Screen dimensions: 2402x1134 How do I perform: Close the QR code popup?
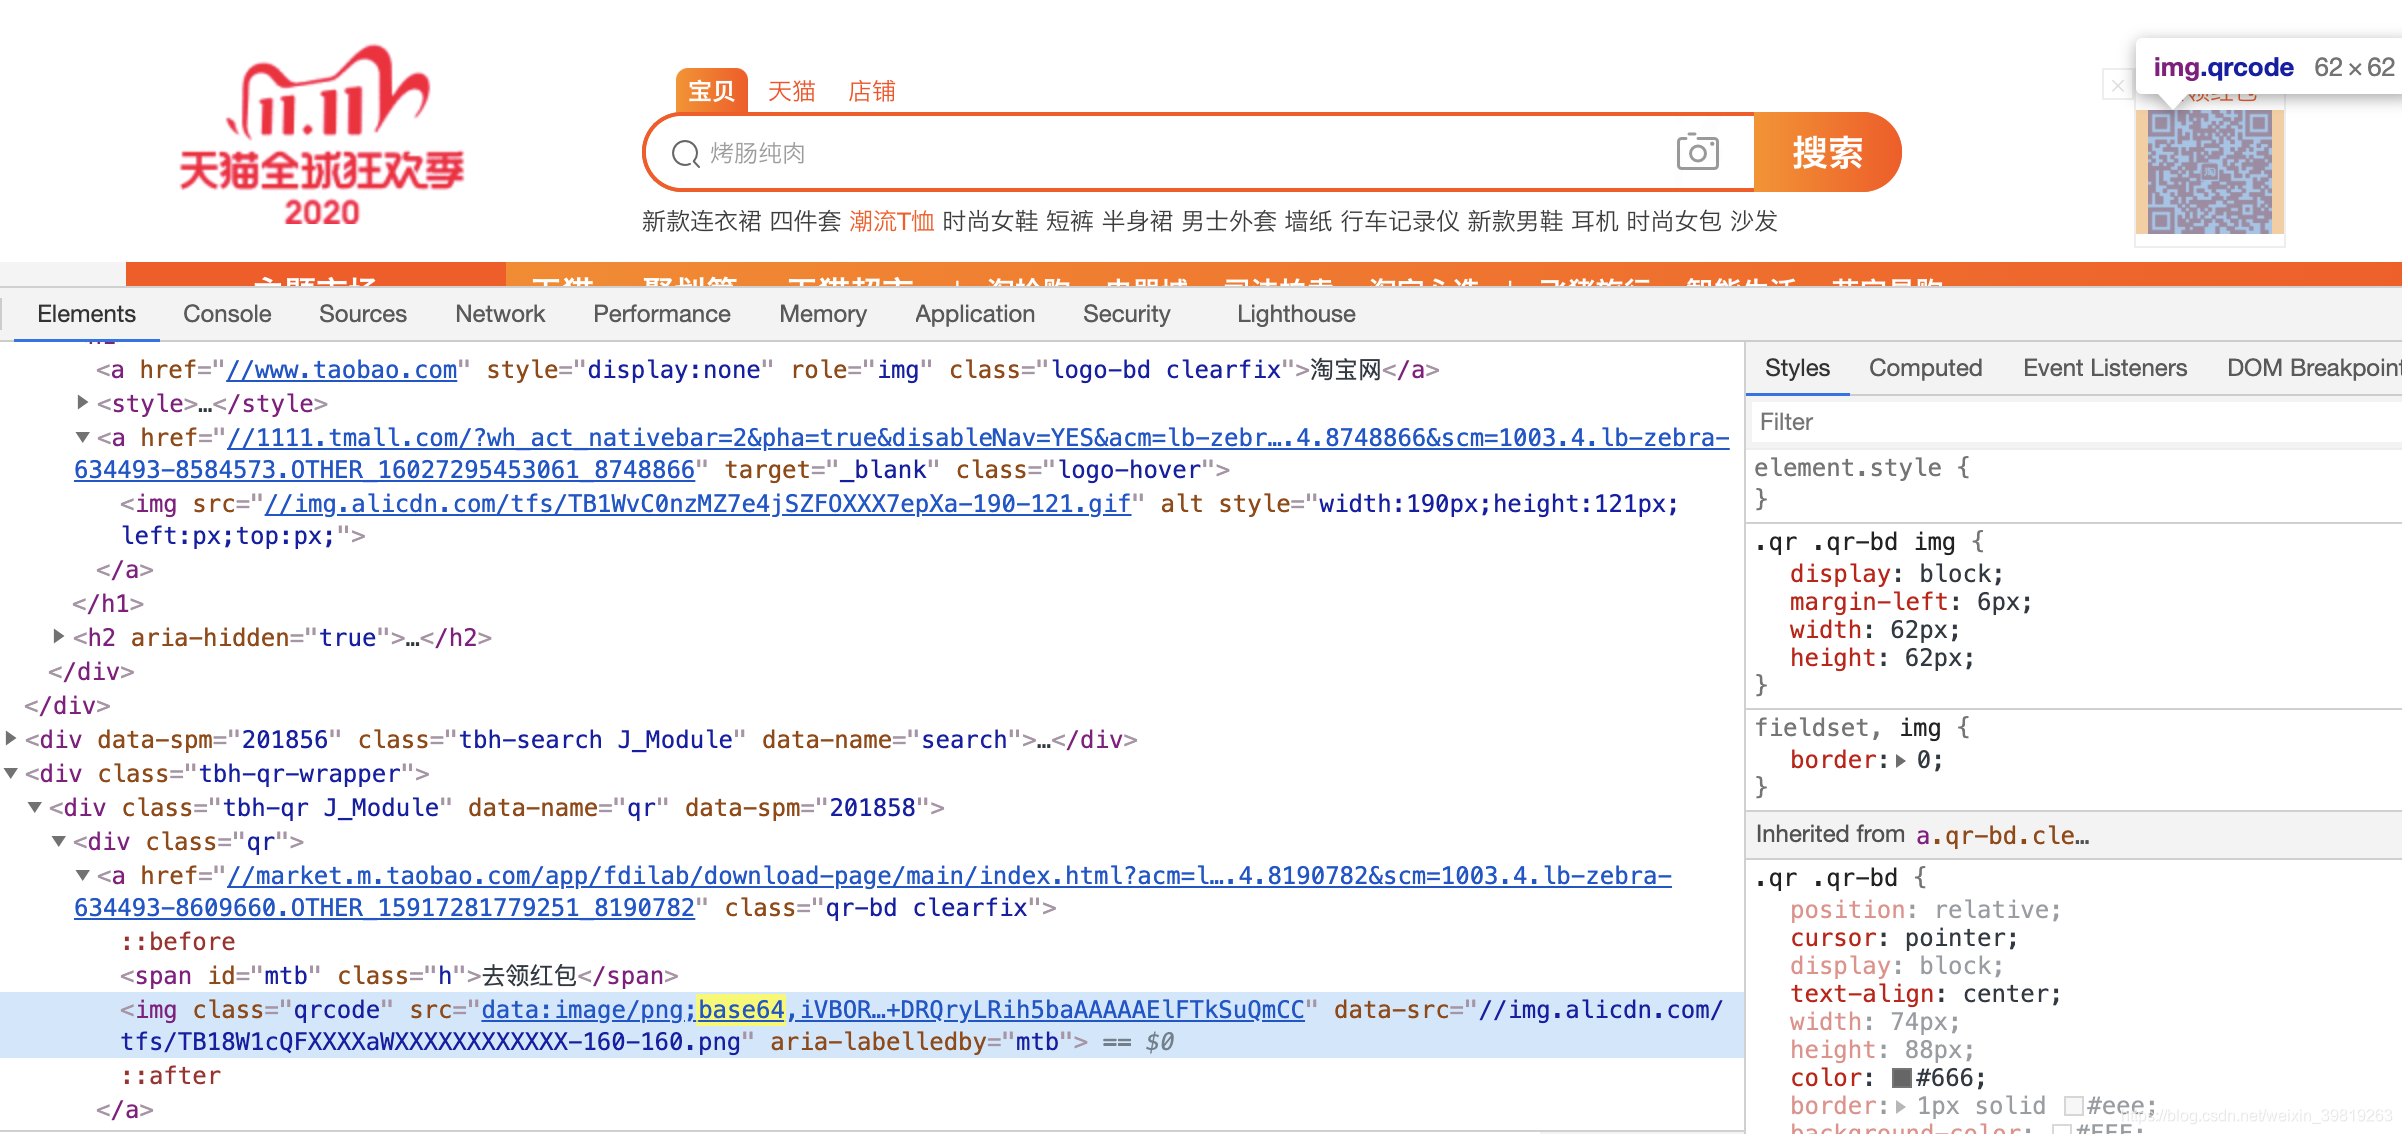(2117, 86)
